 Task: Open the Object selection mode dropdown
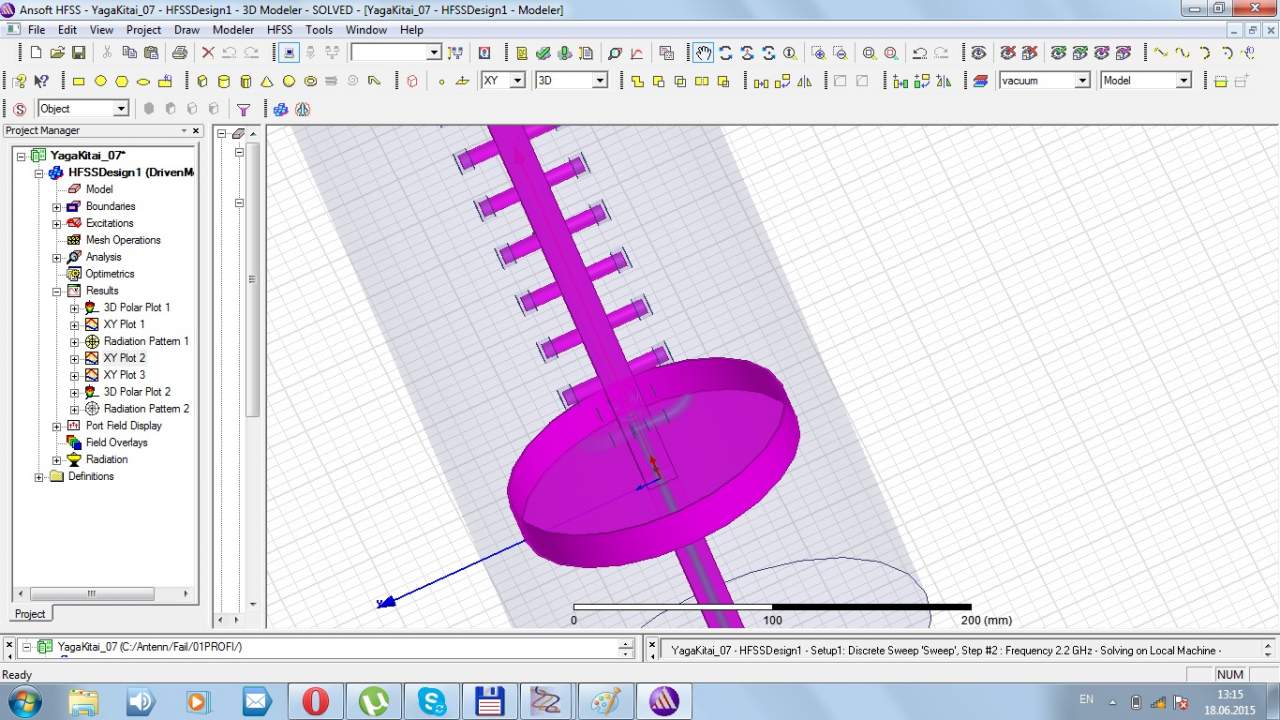pos(121,109)
